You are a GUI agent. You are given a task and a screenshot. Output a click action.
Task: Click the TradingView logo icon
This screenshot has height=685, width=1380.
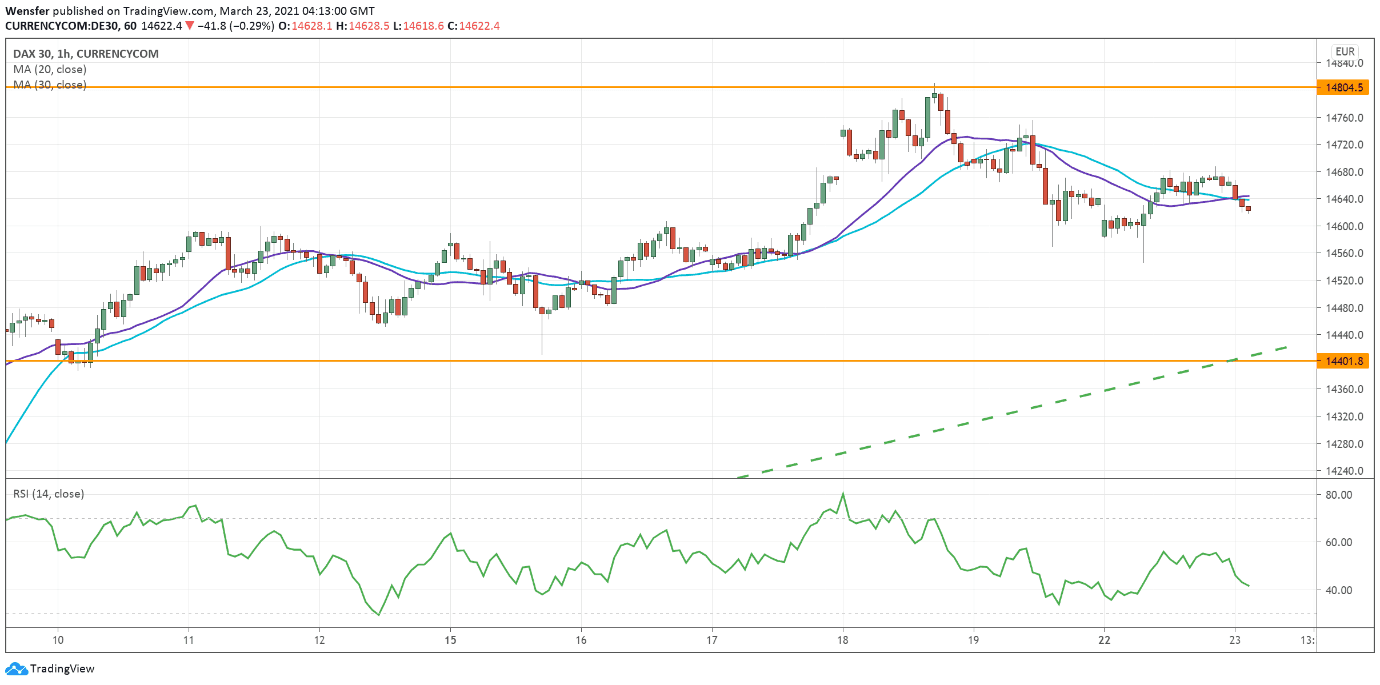(x=16, y=668)
